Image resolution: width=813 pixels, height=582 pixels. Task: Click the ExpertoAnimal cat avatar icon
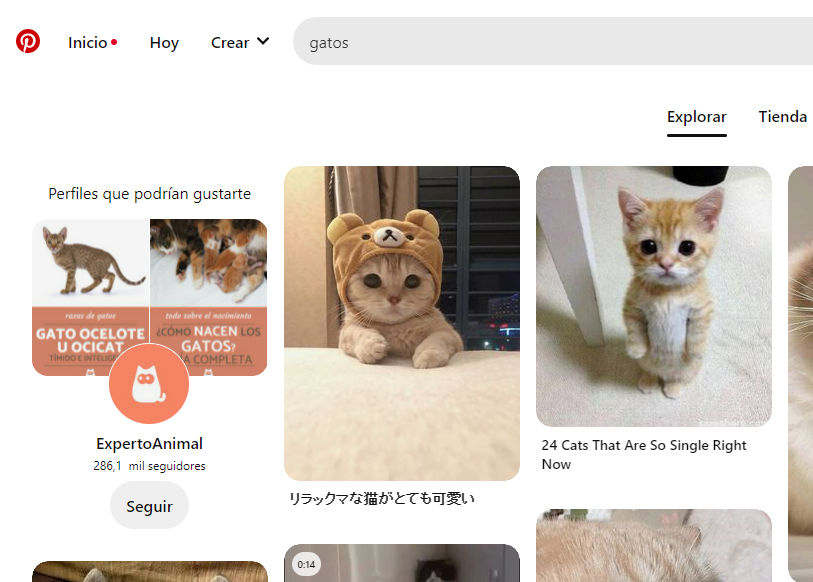pyautogui.click(x=149, y=384)
